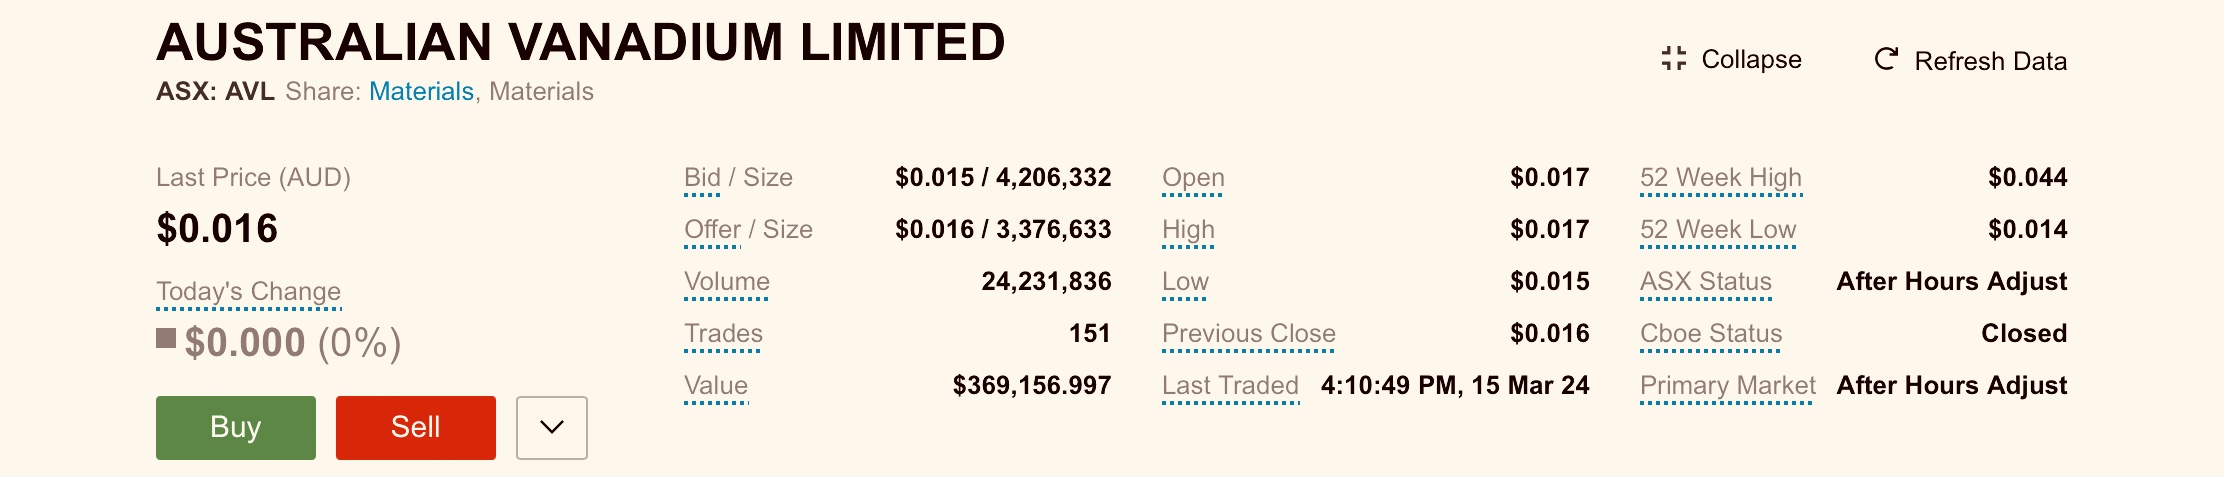Open the Materials sector link

tap(421, 91)
